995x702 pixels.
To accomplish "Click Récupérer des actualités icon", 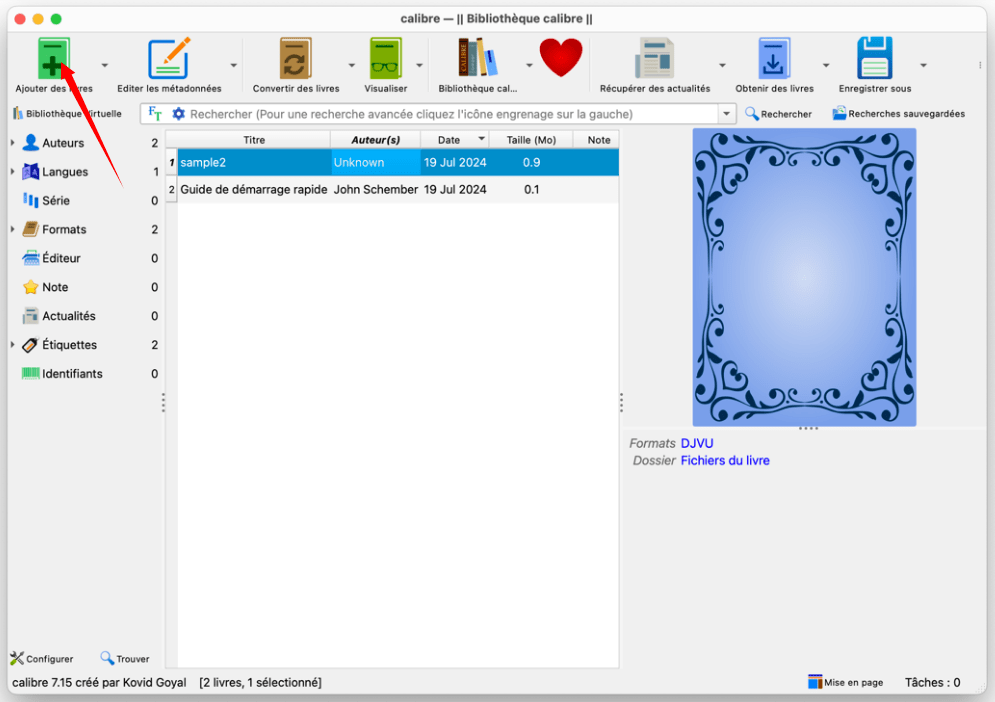I will (654, 58).
